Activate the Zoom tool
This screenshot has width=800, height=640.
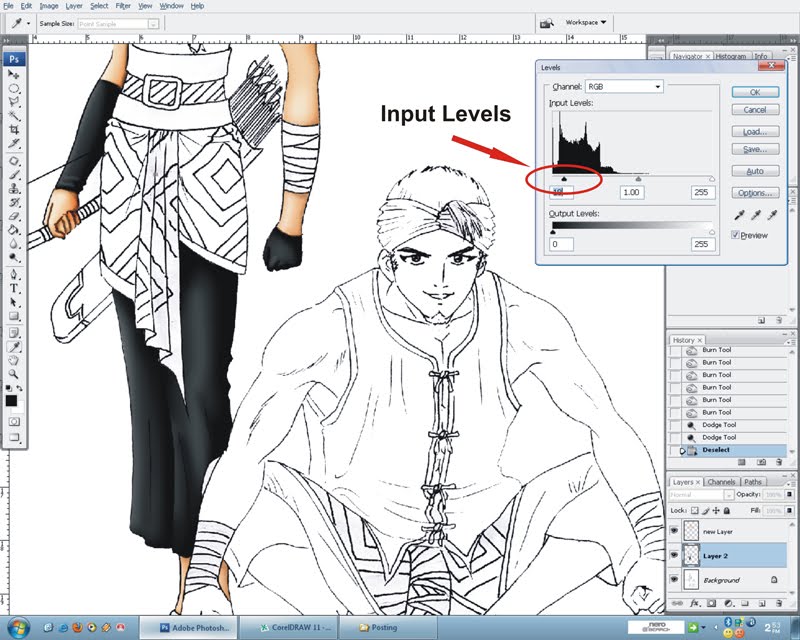[x=13, y=374]
